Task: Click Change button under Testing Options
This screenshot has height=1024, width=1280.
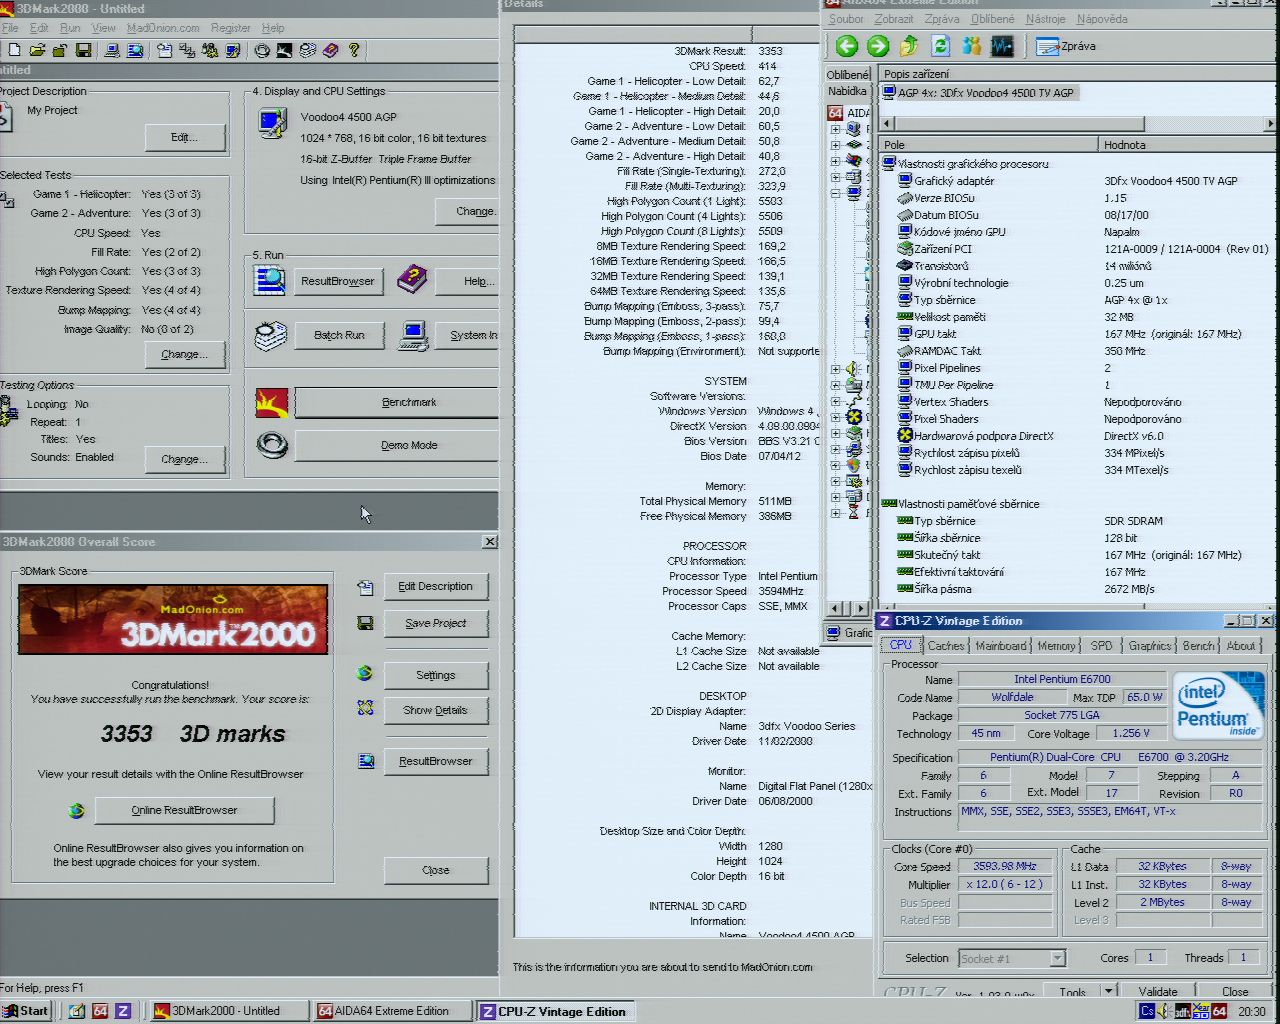Action: 184,459
